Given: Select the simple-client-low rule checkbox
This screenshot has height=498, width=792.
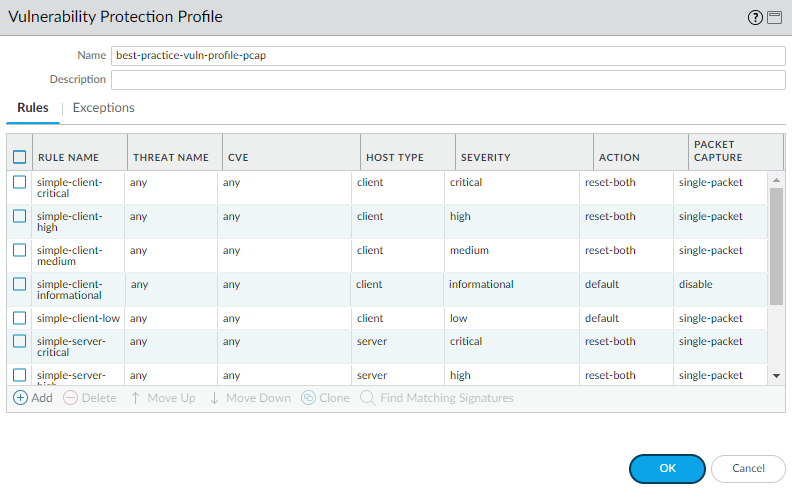Looking at the screenshot, I should pos(19,318).
